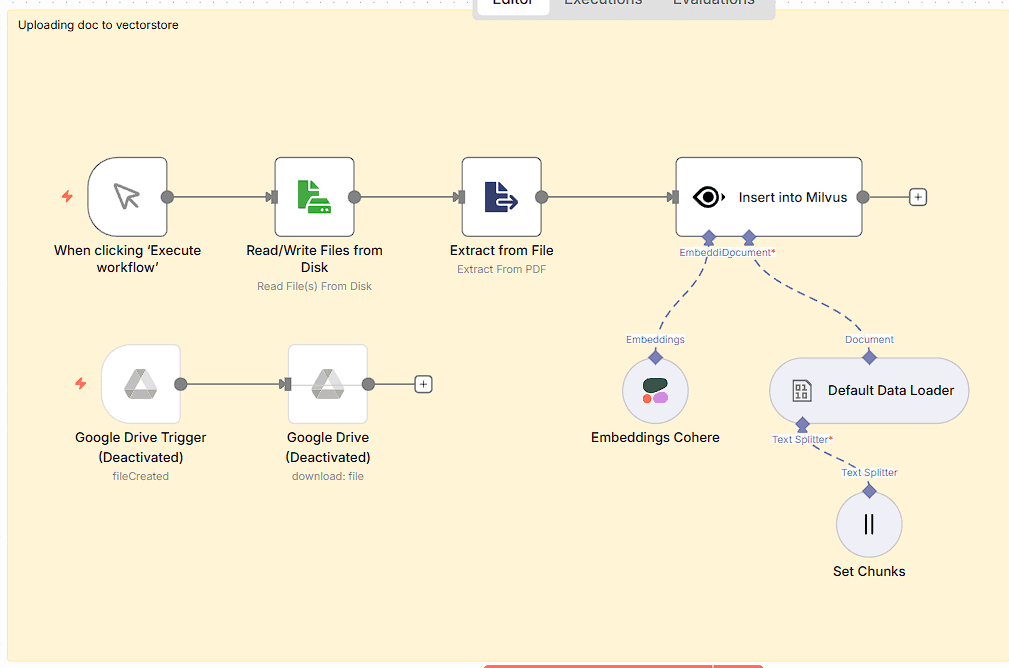
Task: Click the lightning trigger icon beside Execute workflow node
Action: (67, 196)
